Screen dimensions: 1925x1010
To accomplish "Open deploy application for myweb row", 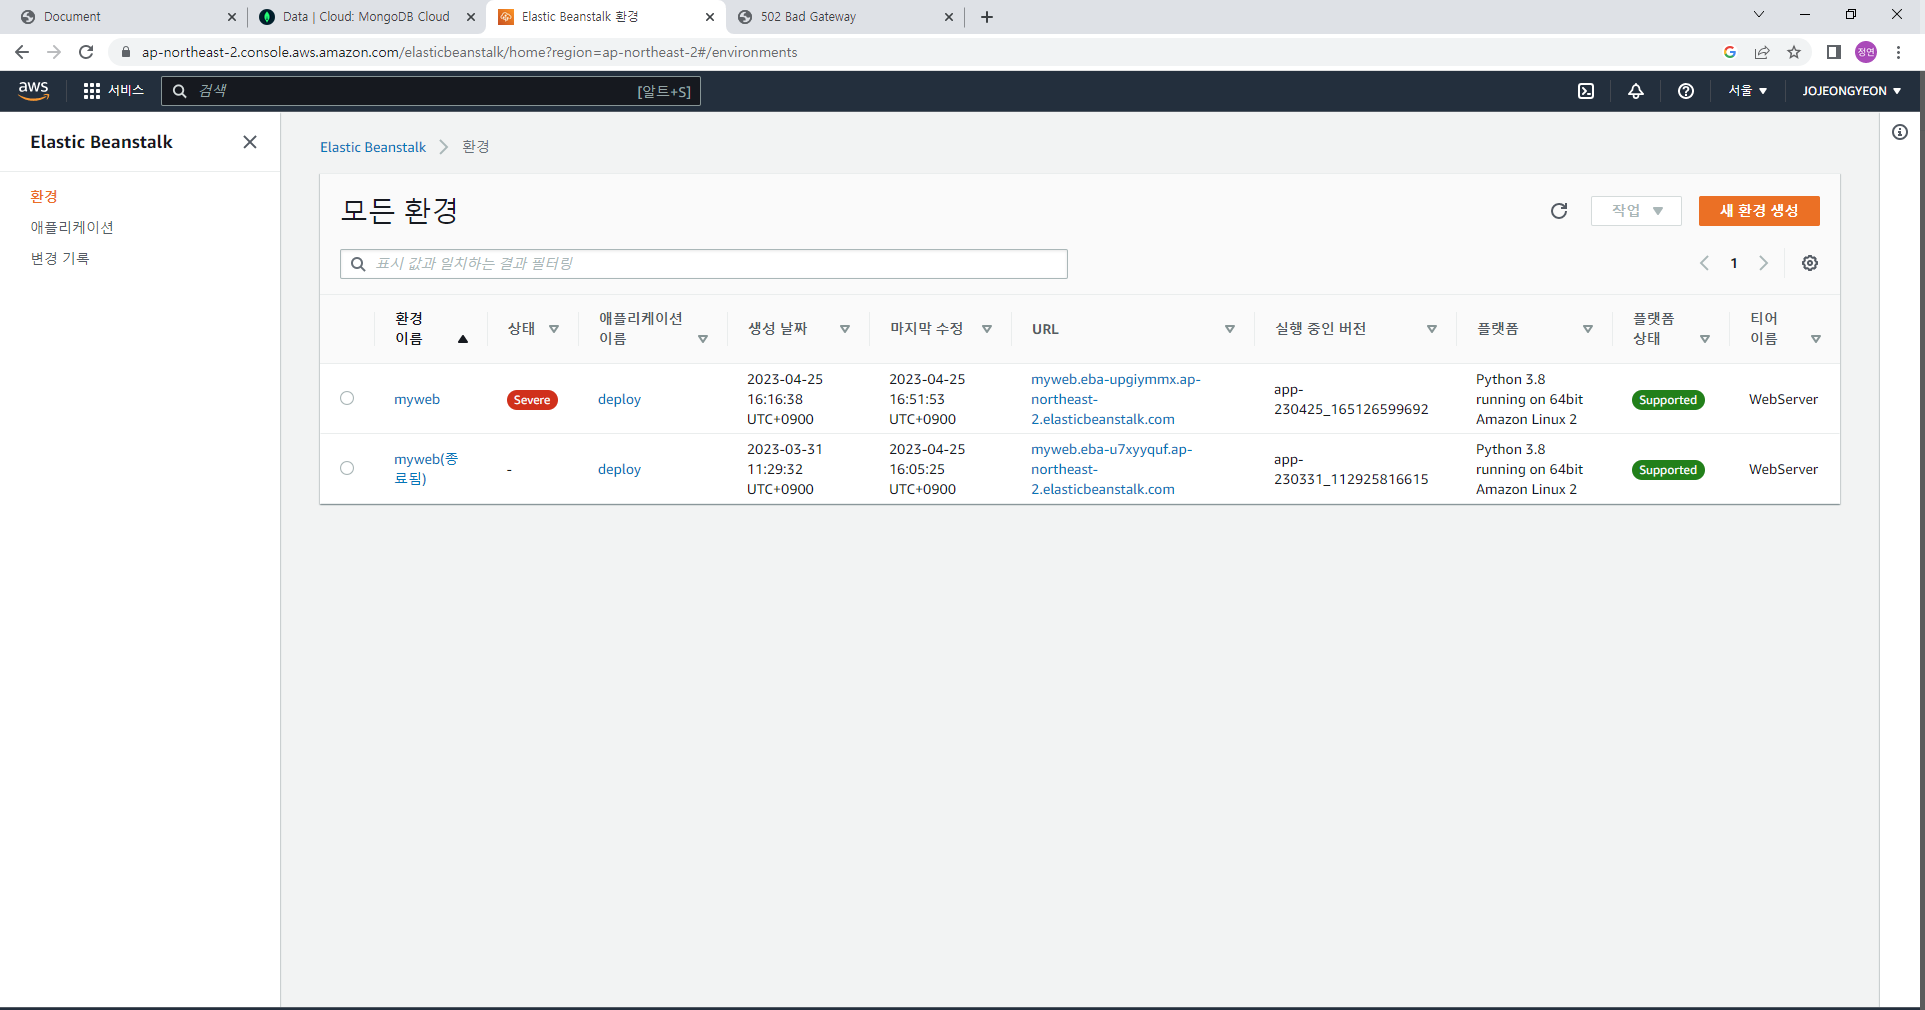I will (x=619, y=399).
